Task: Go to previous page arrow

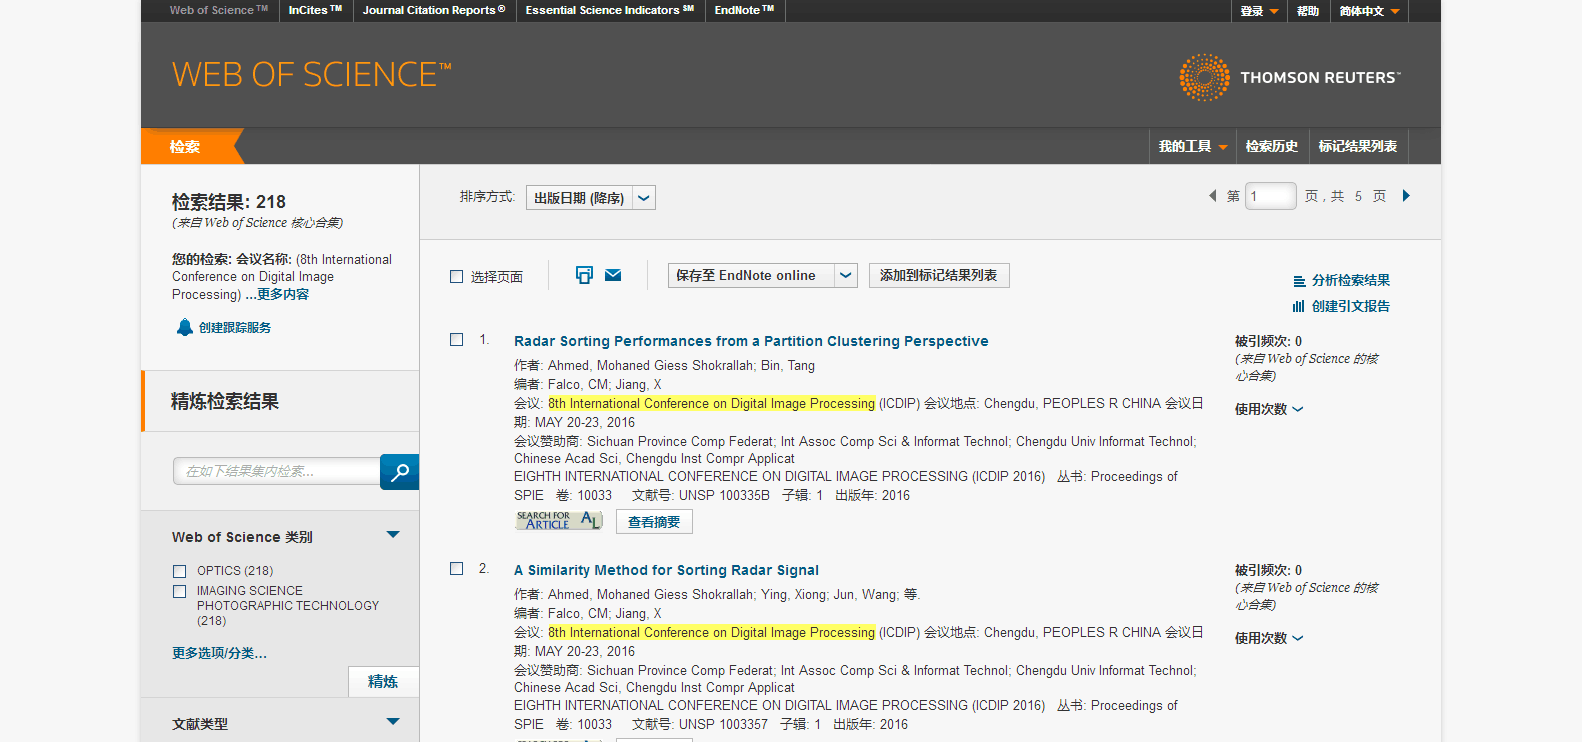Action: (1212, 196)
